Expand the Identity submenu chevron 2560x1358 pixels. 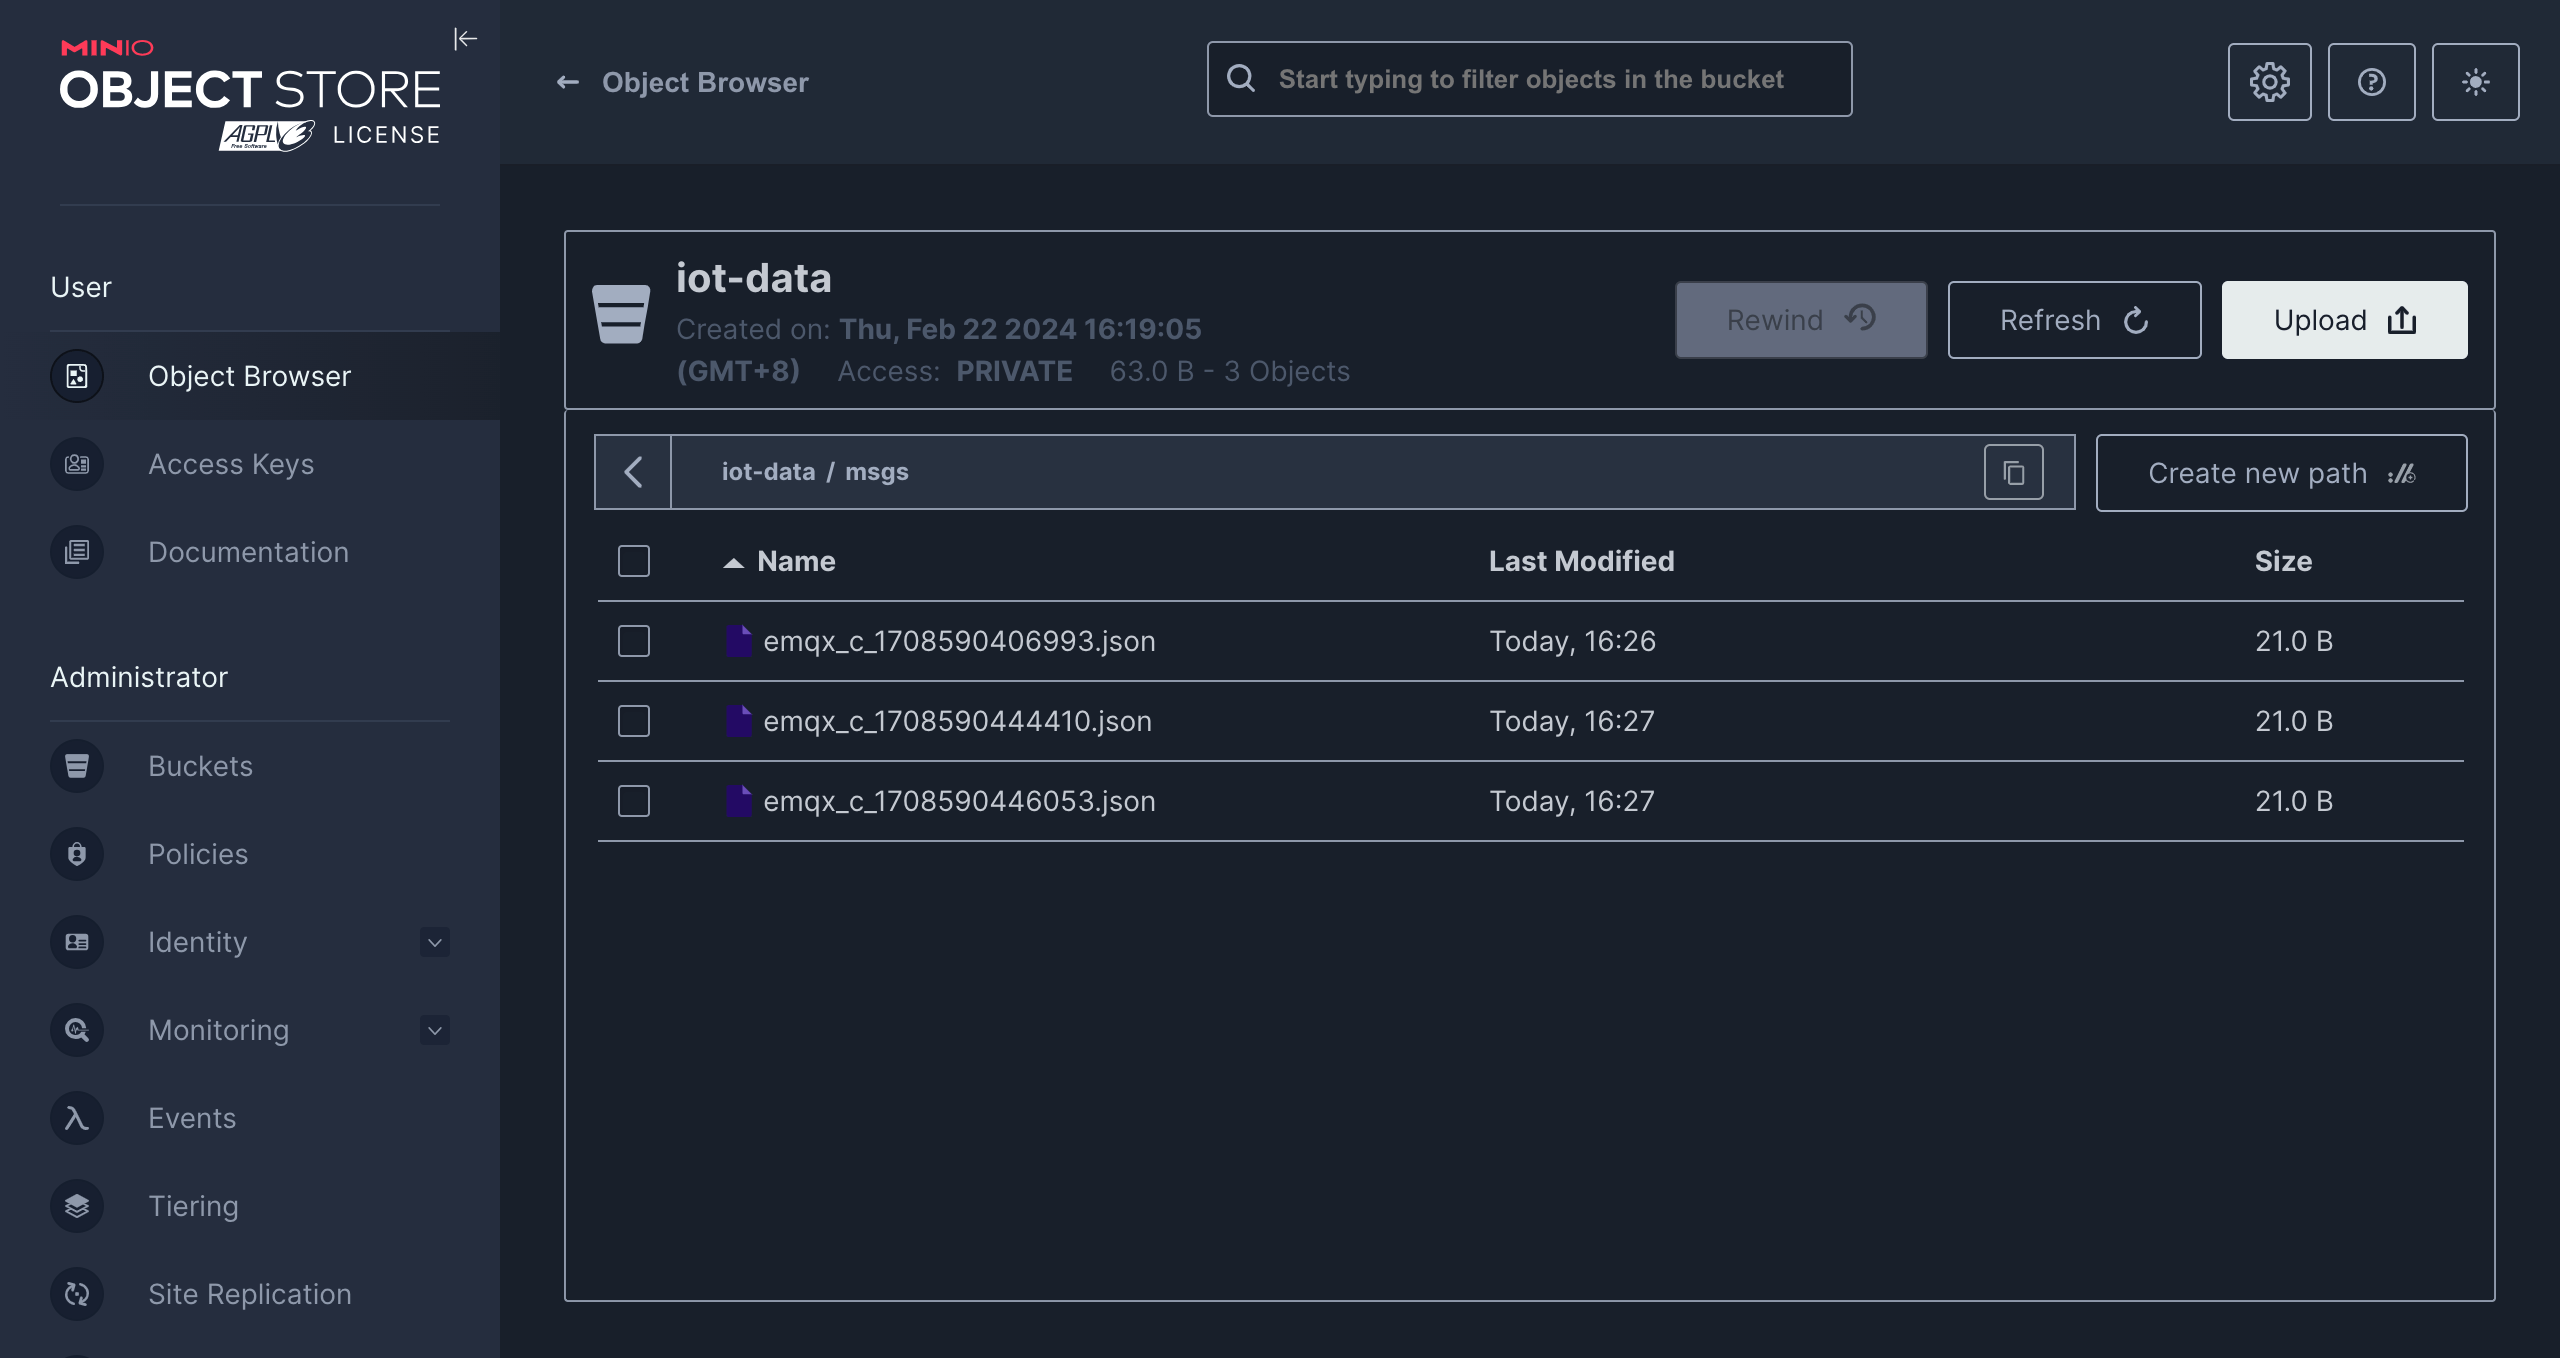pos(434,942)
